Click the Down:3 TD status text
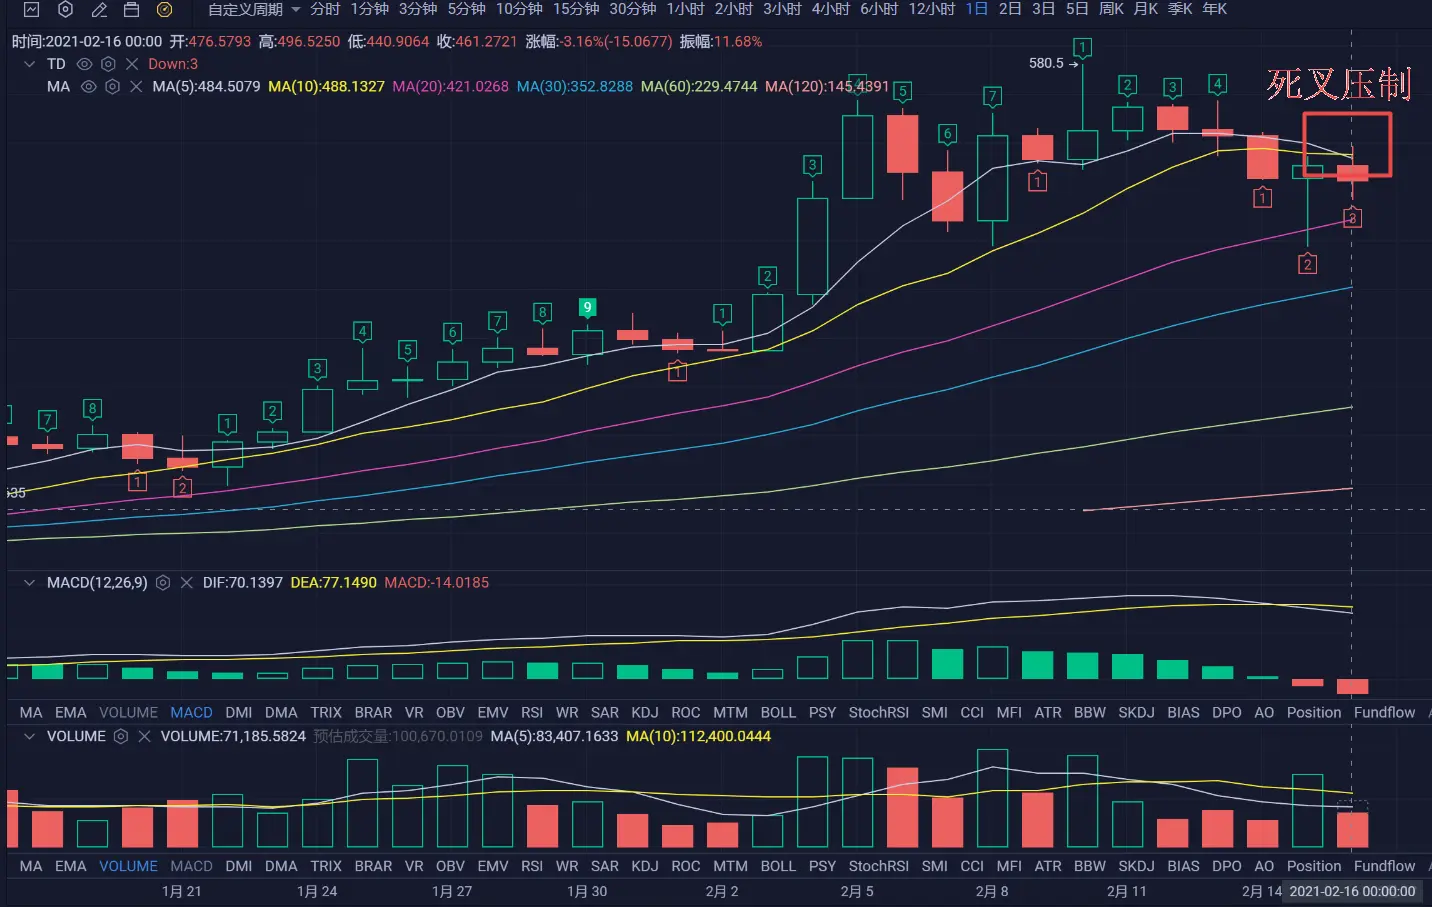This screenshot has width=1432, height=907. coord(173,64)
